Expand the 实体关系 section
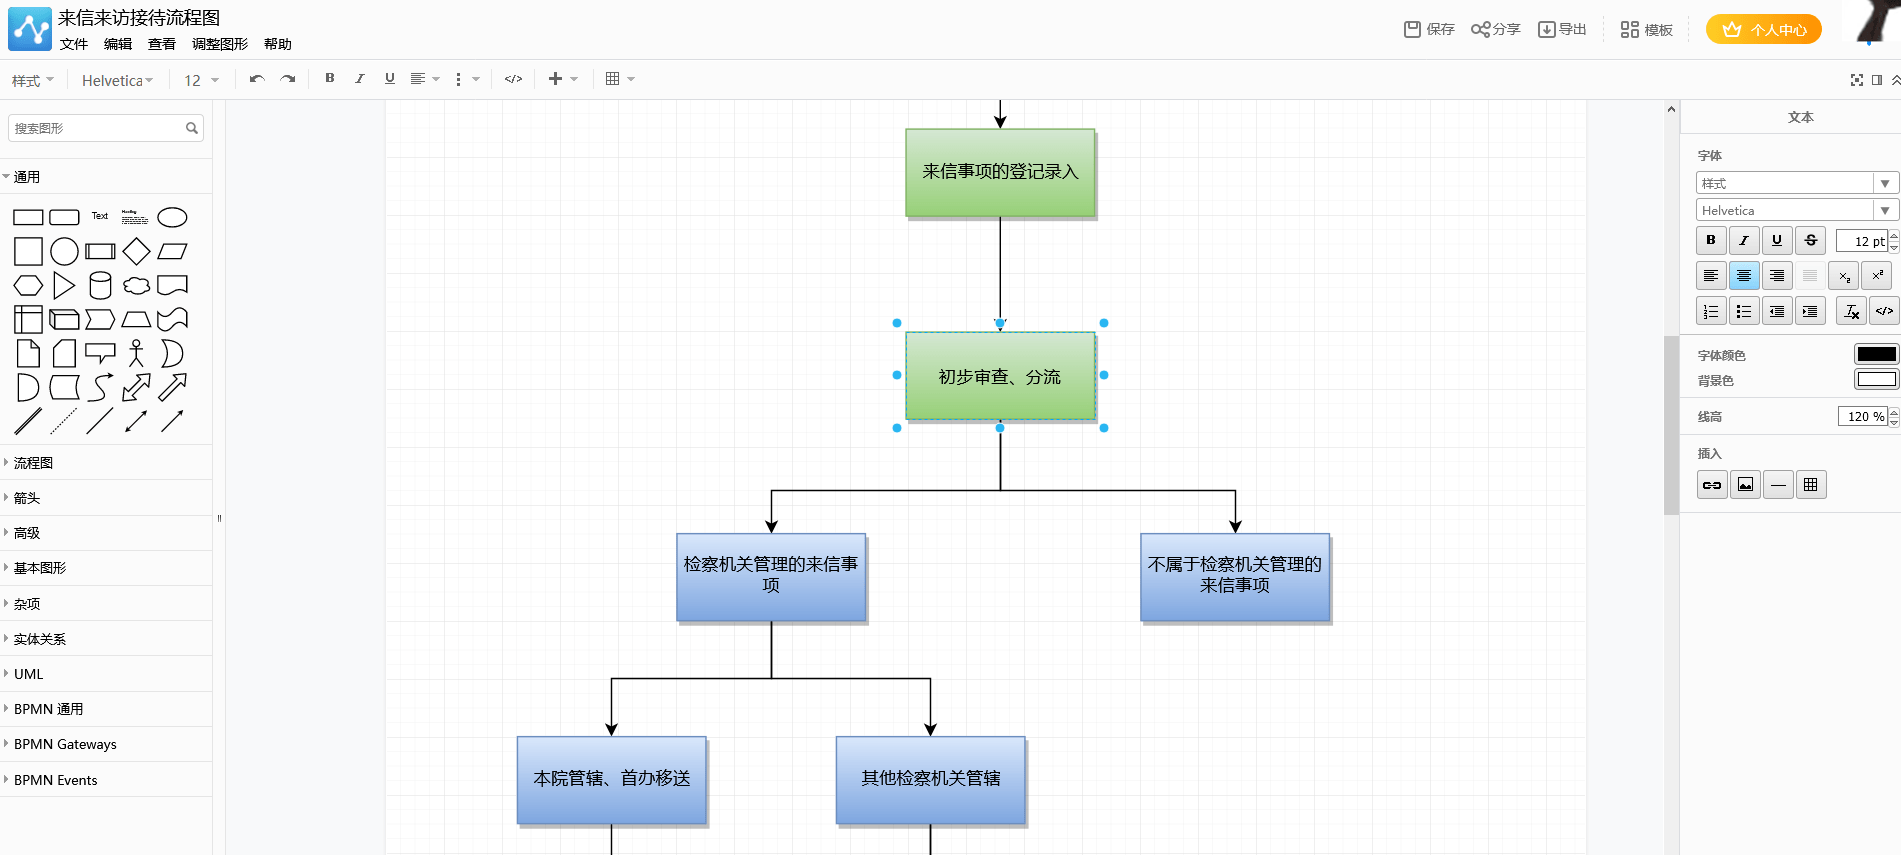Viewport: 1901px width, 855px height. coord(106,639)
